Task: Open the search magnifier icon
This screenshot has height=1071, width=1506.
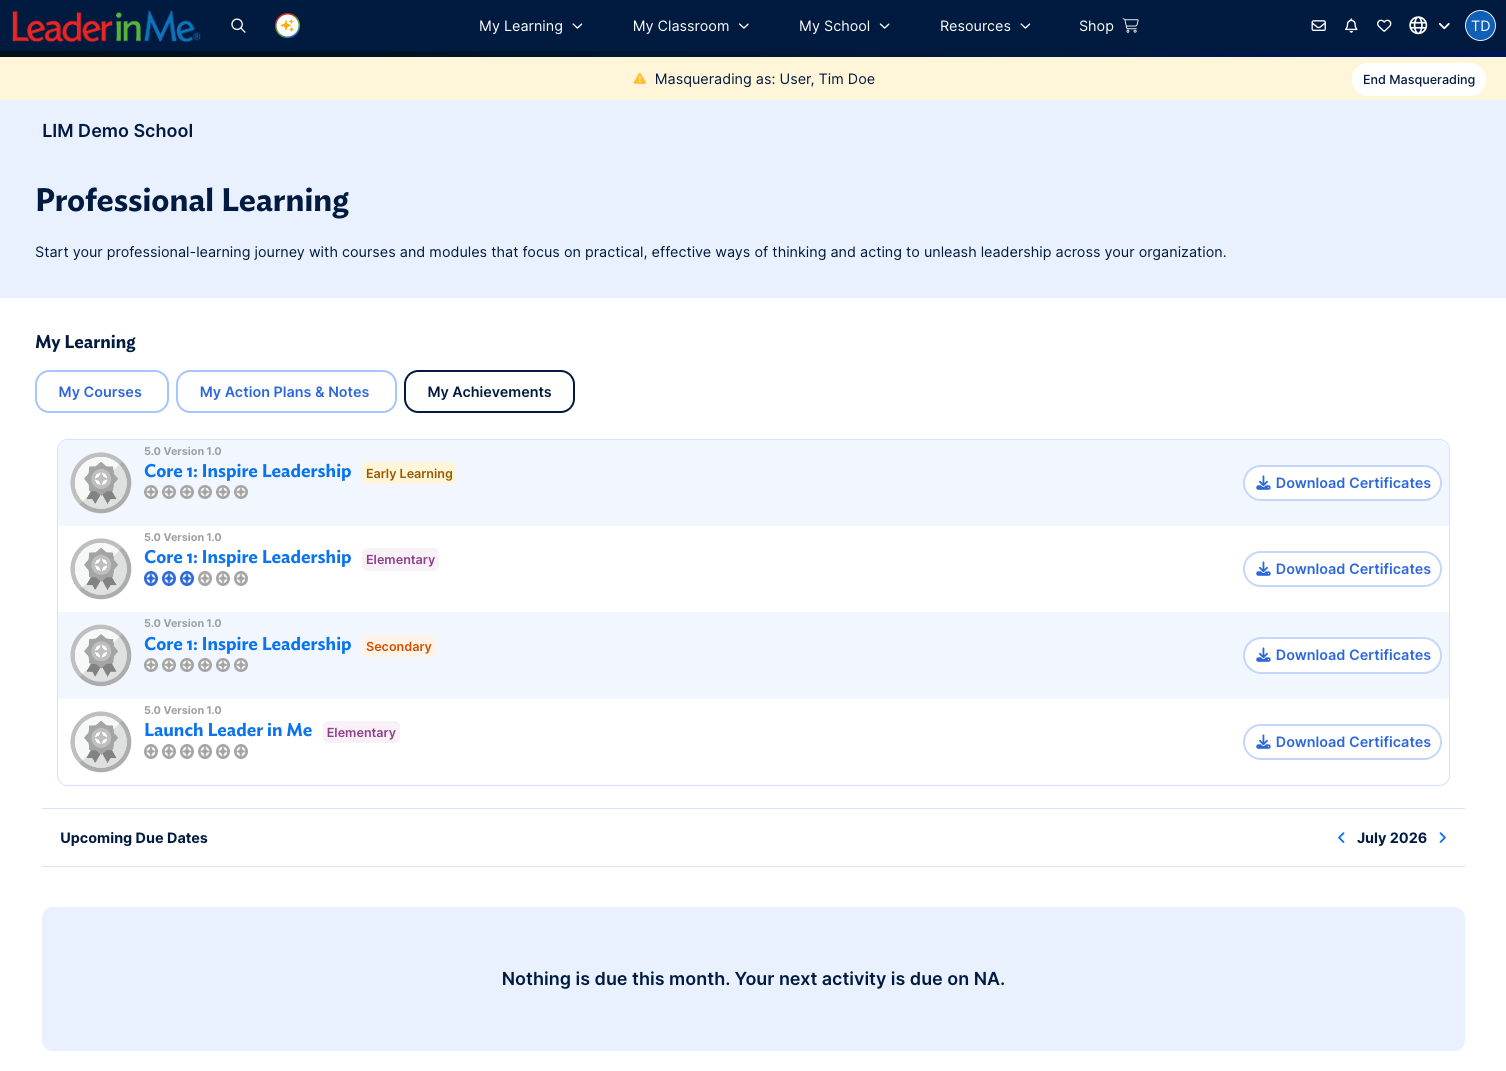Action: pos(238,26)
